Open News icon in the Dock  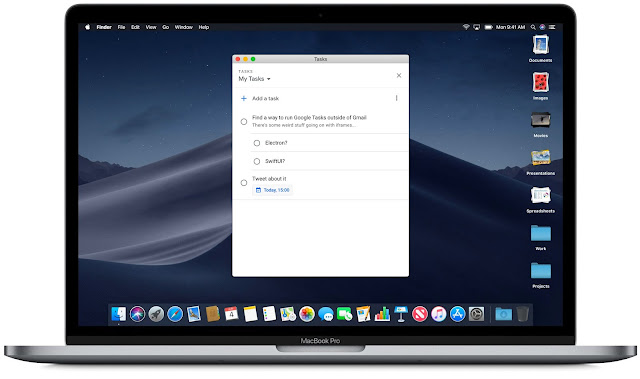[420, 314]
